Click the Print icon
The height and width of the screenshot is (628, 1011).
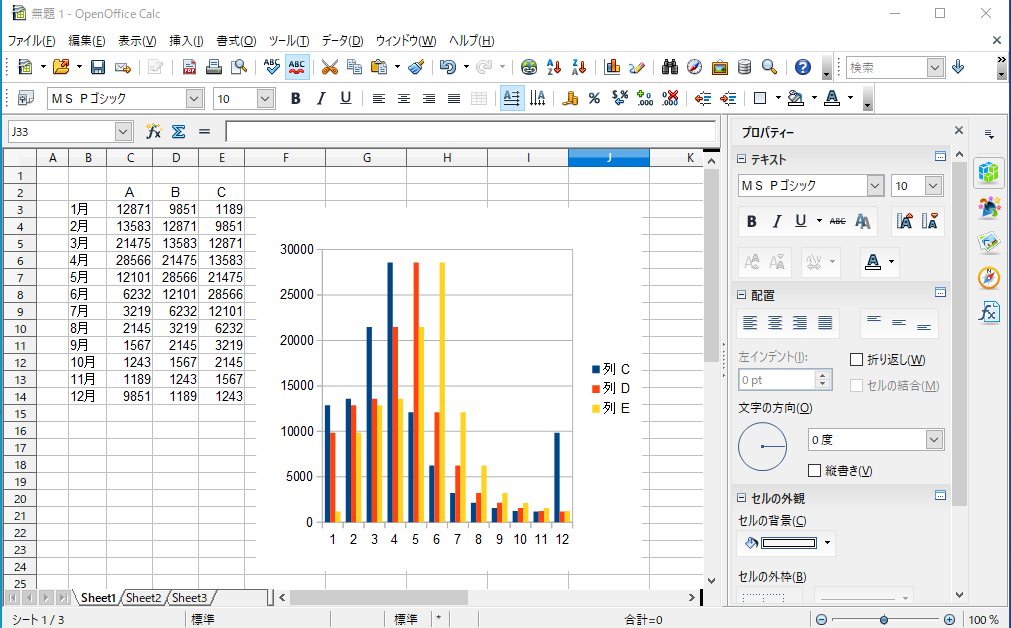pyautogui.click(x=213, y=67)
